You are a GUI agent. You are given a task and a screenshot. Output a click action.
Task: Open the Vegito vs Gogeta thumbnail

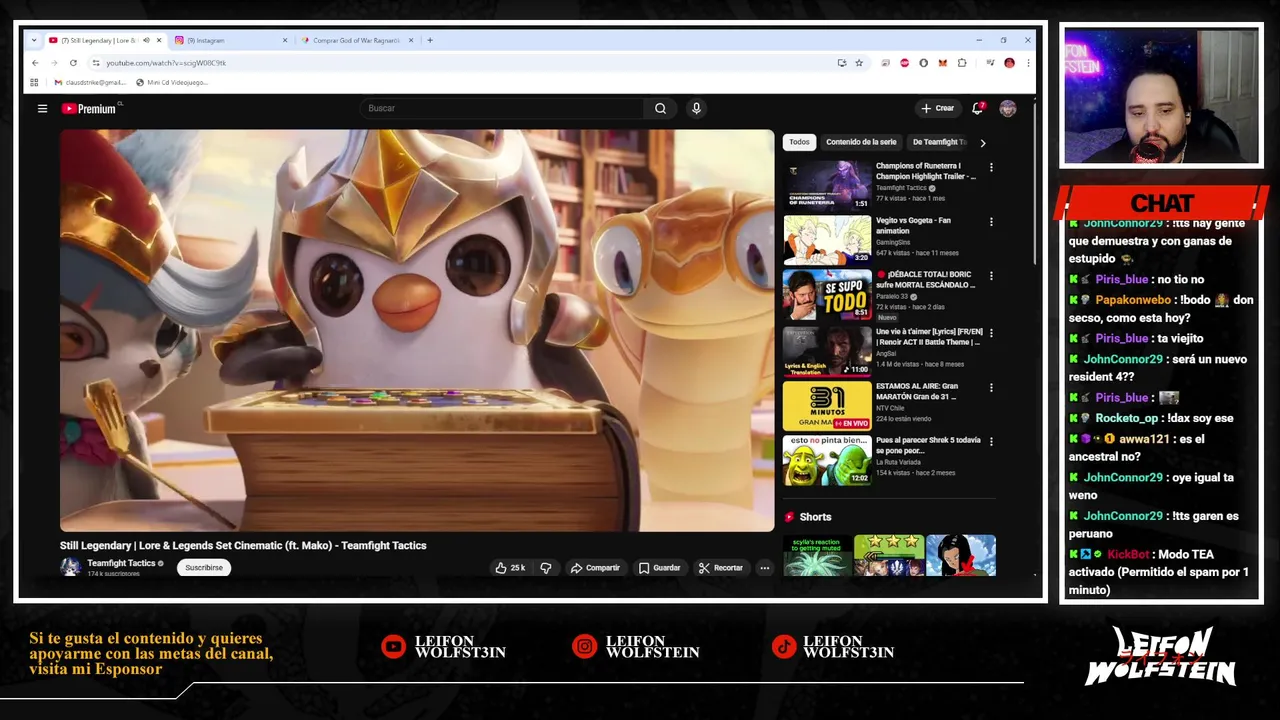pyautogui.click(x=827, y=239)
